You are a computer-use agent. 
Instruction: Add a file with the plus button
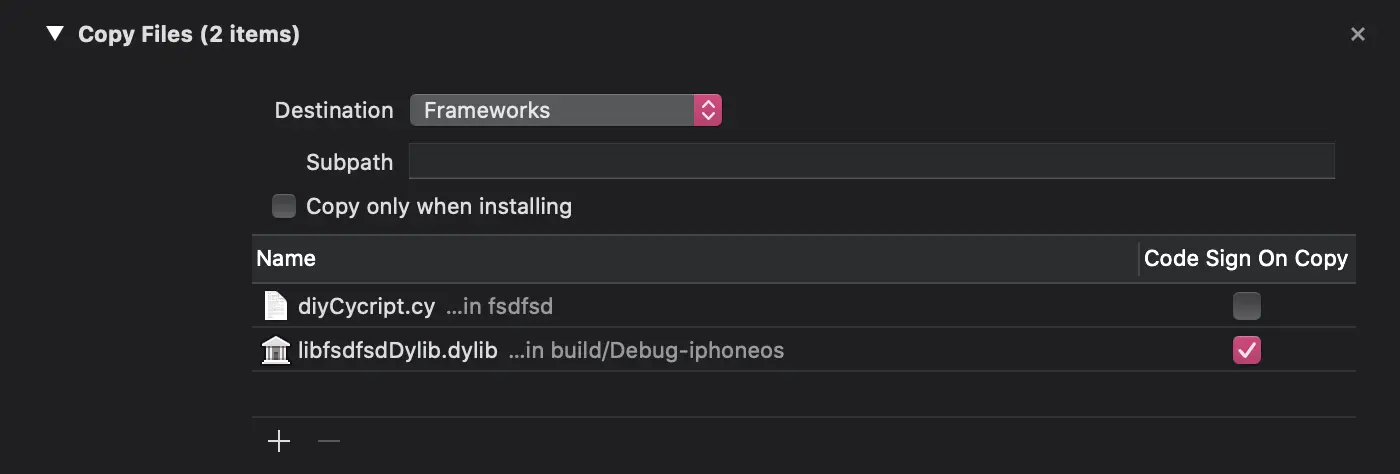279,441
